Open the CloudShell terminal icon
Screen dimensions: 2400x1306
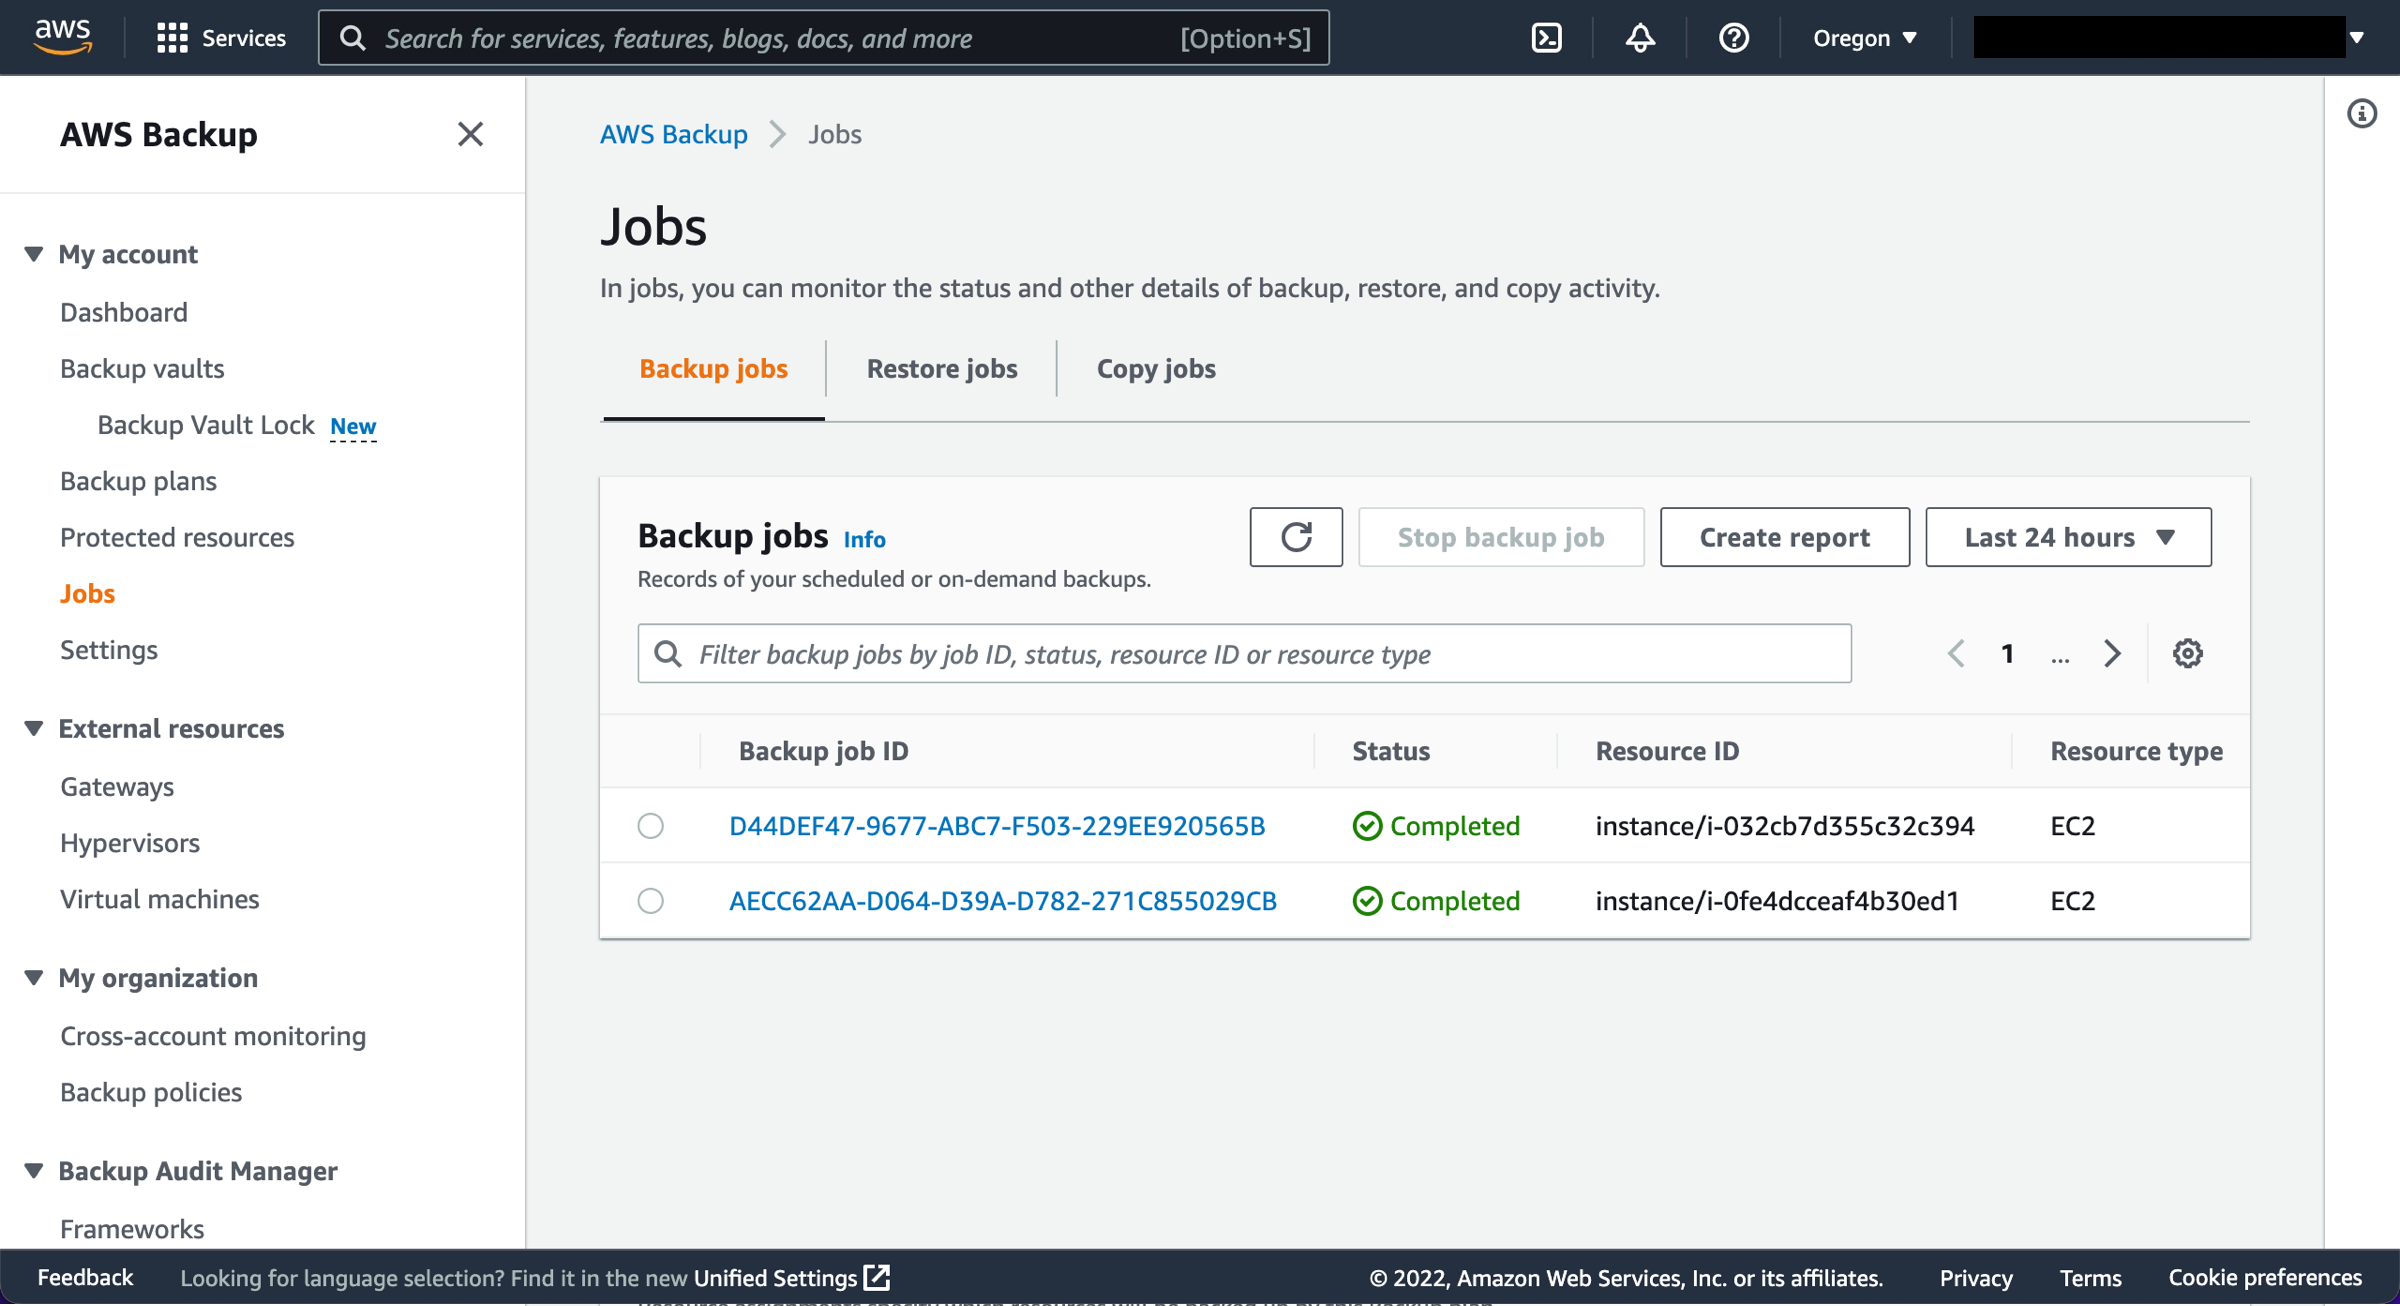pos(1546,38)
